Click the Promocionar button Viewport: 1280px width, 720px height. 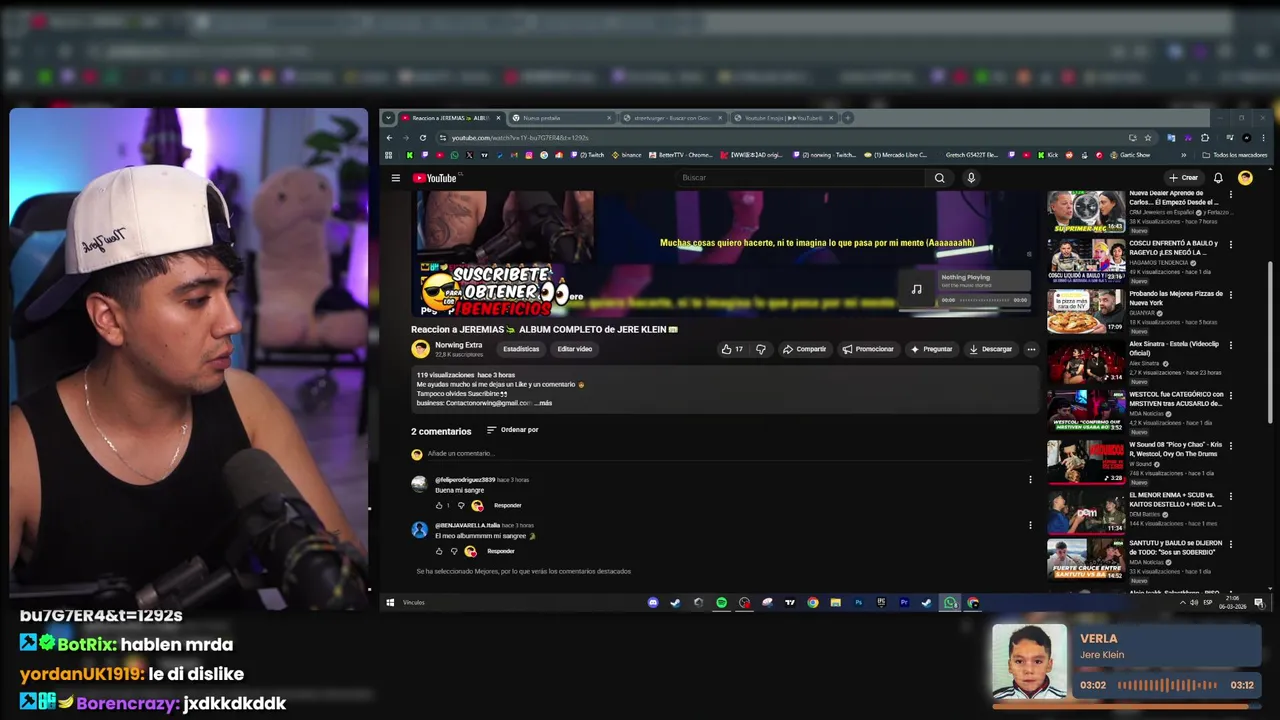(868, 349)
